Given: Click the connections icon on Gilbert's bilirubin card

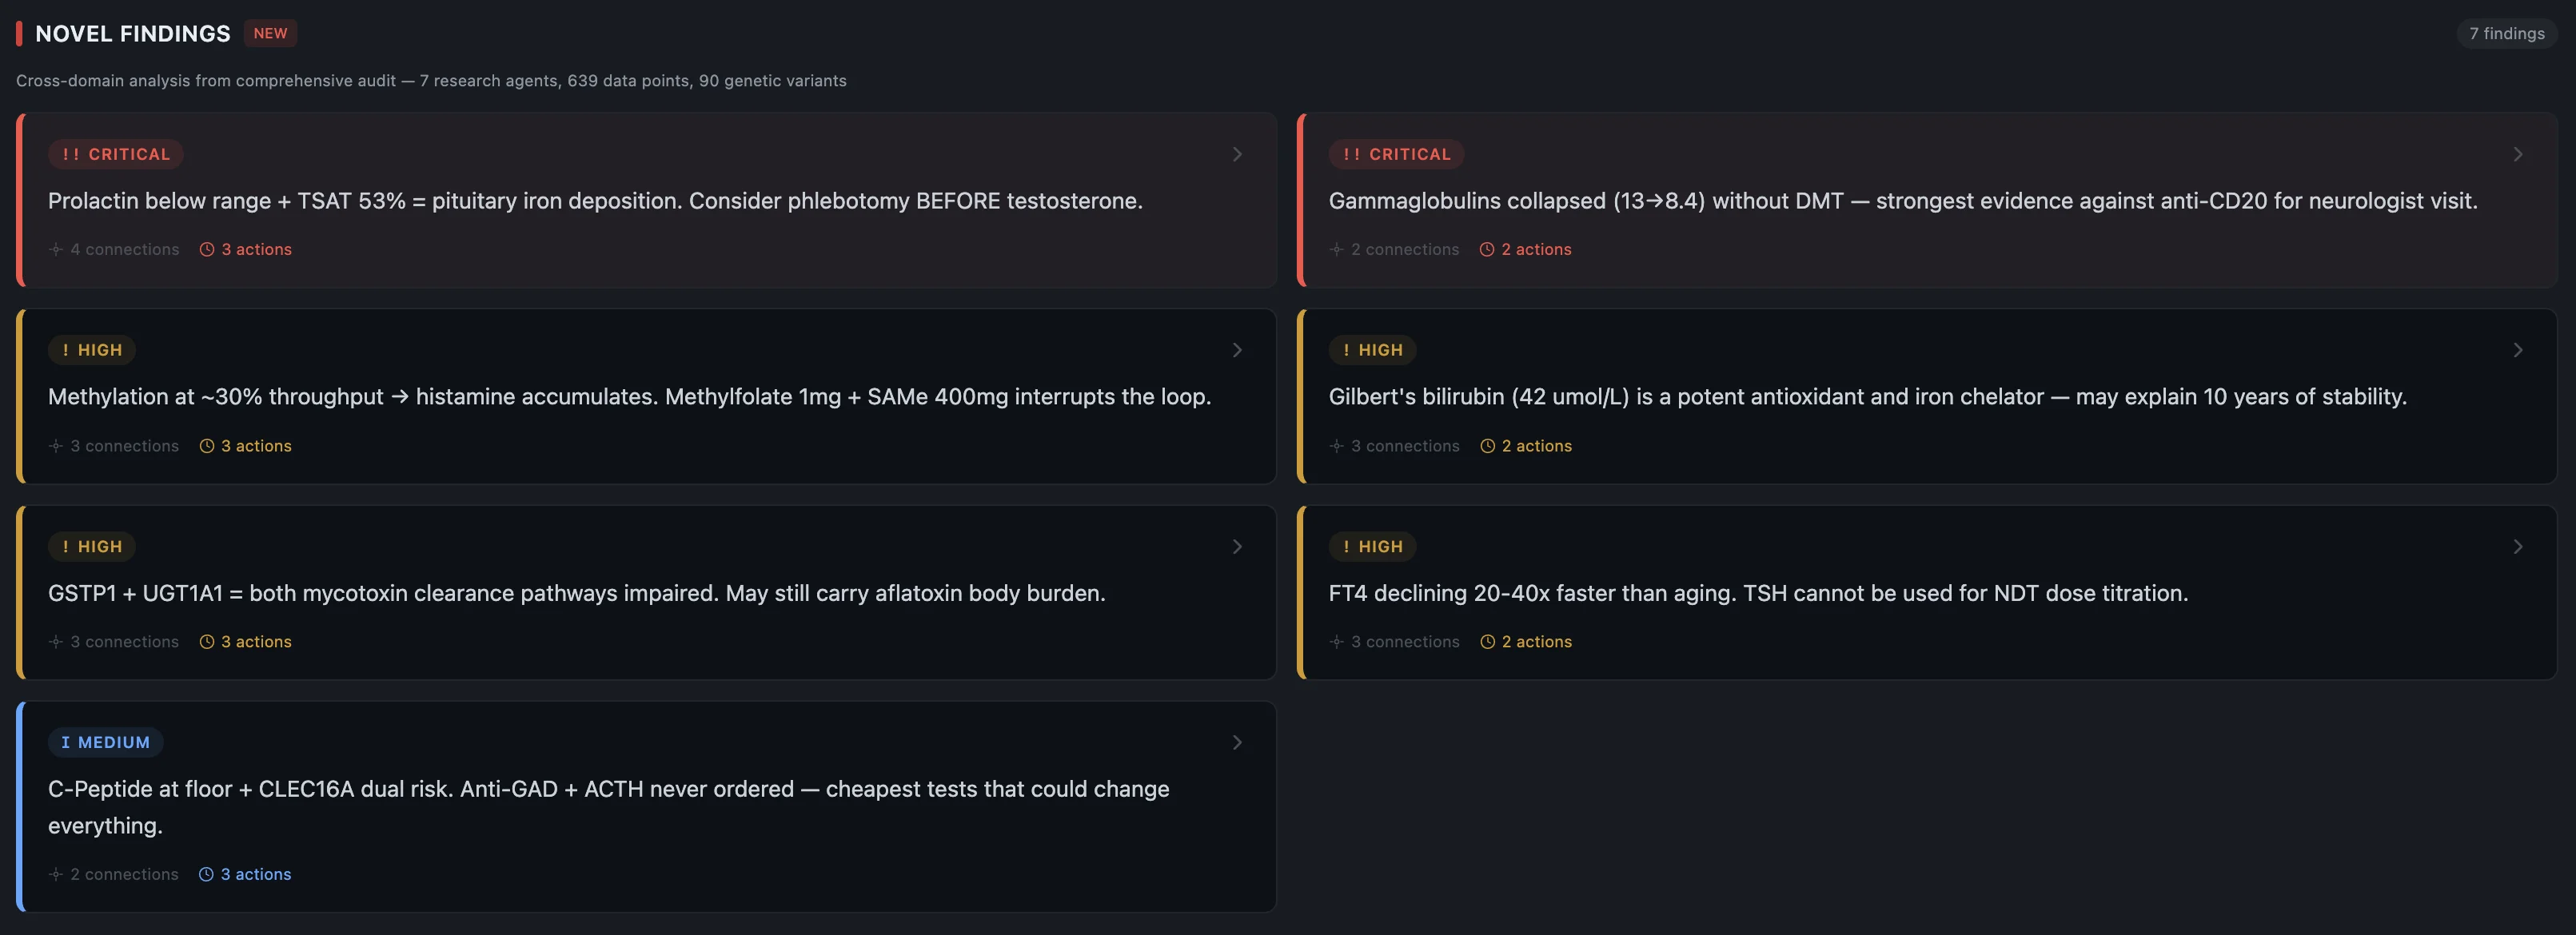Looking at the screenshot, I should click(x=1336, y=446).
